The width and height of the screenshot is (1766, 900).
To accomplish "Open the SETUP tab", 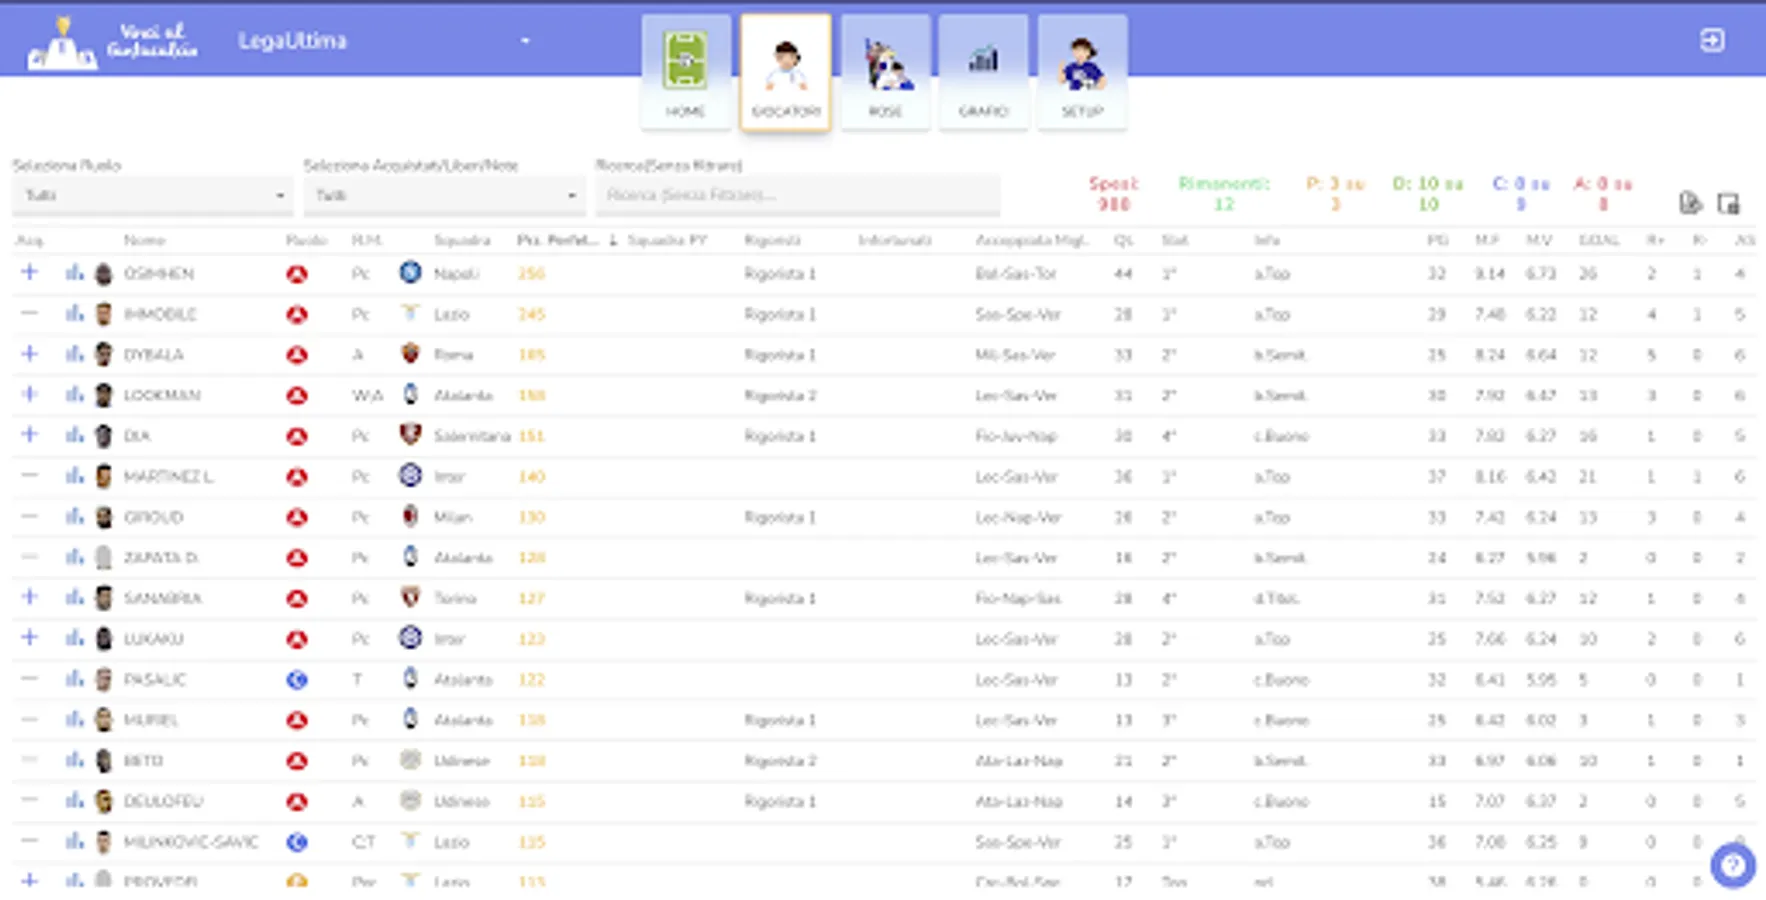I will click(1082, 72).
